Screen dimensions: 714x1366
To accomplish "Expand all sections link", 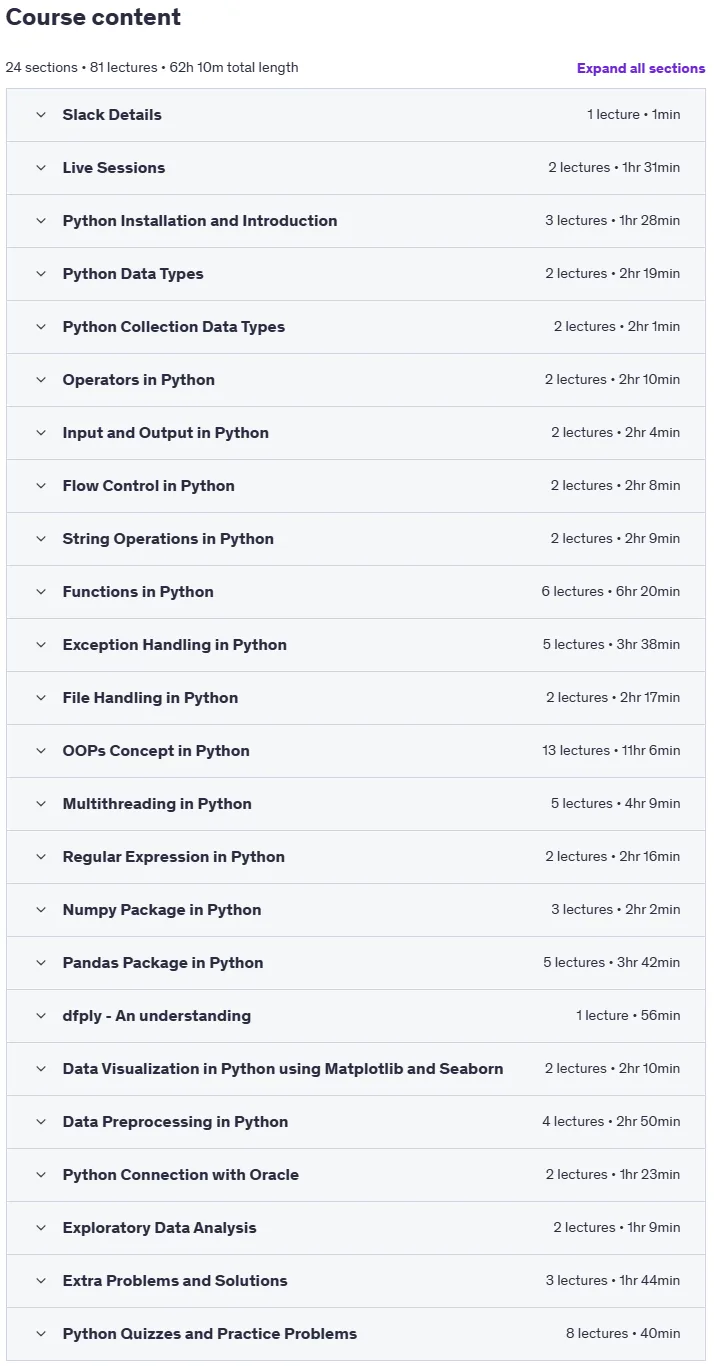I will pyautogui.click(x=641, y=68).
